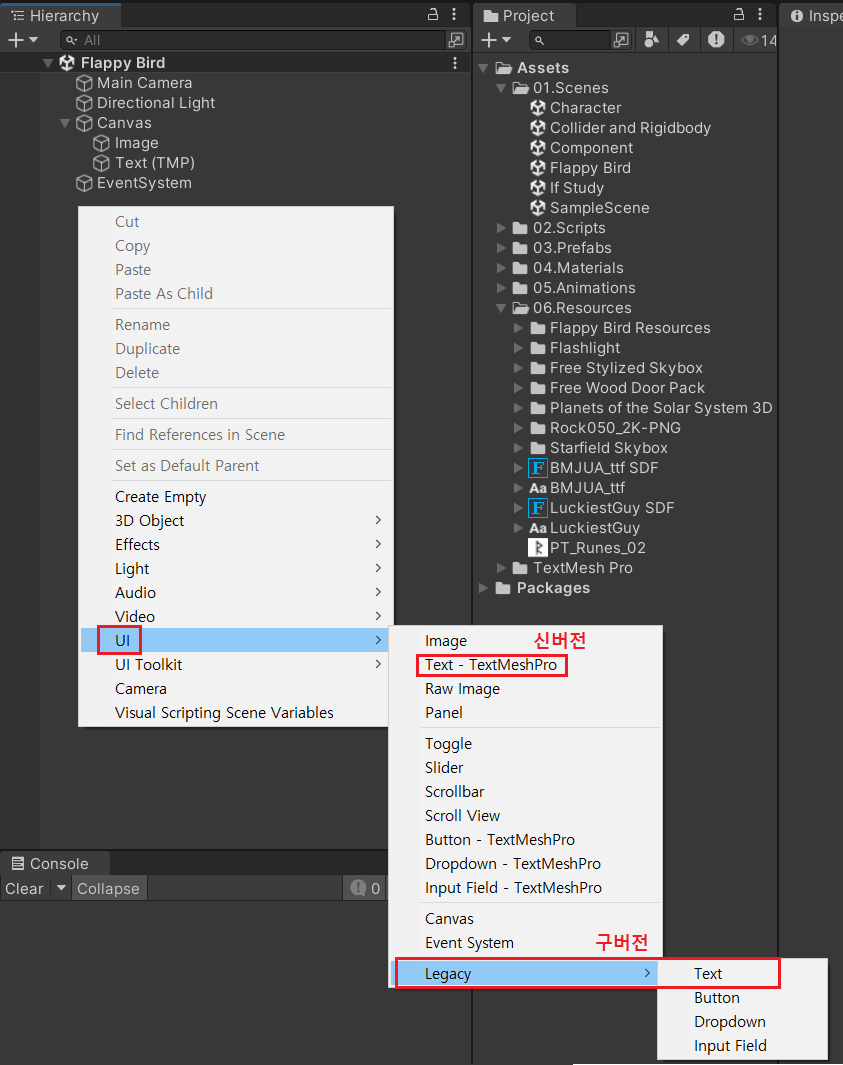Open the UI Toolkit submenu

[235, 664]
